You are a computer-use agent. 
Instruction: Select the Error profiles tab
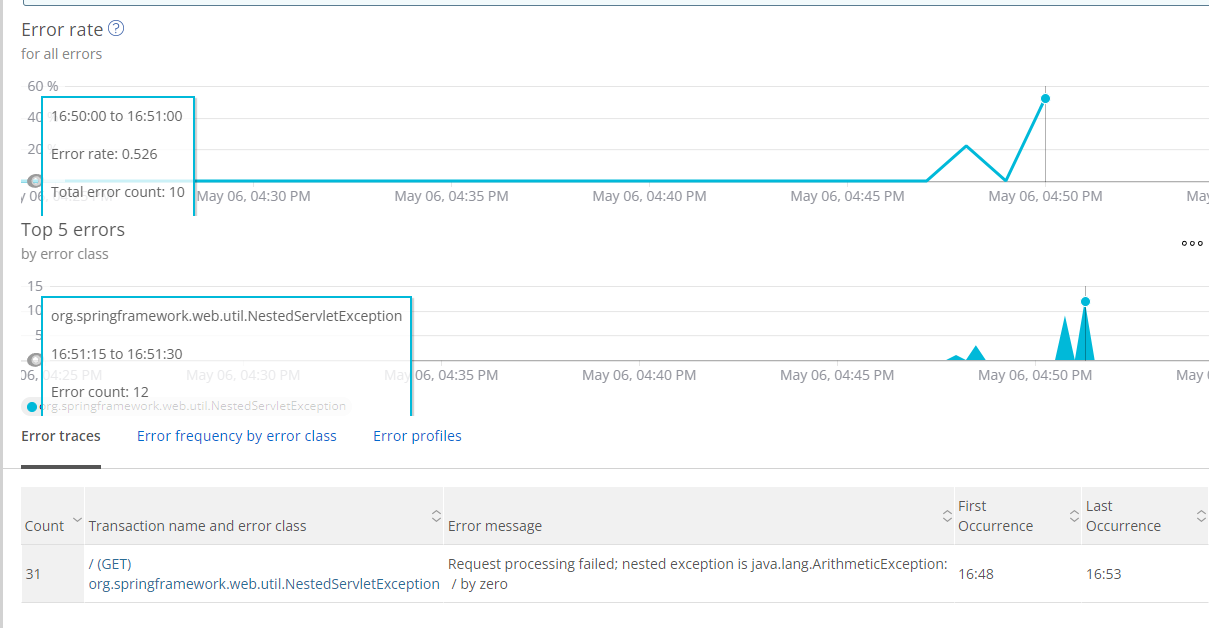(417, 436)
